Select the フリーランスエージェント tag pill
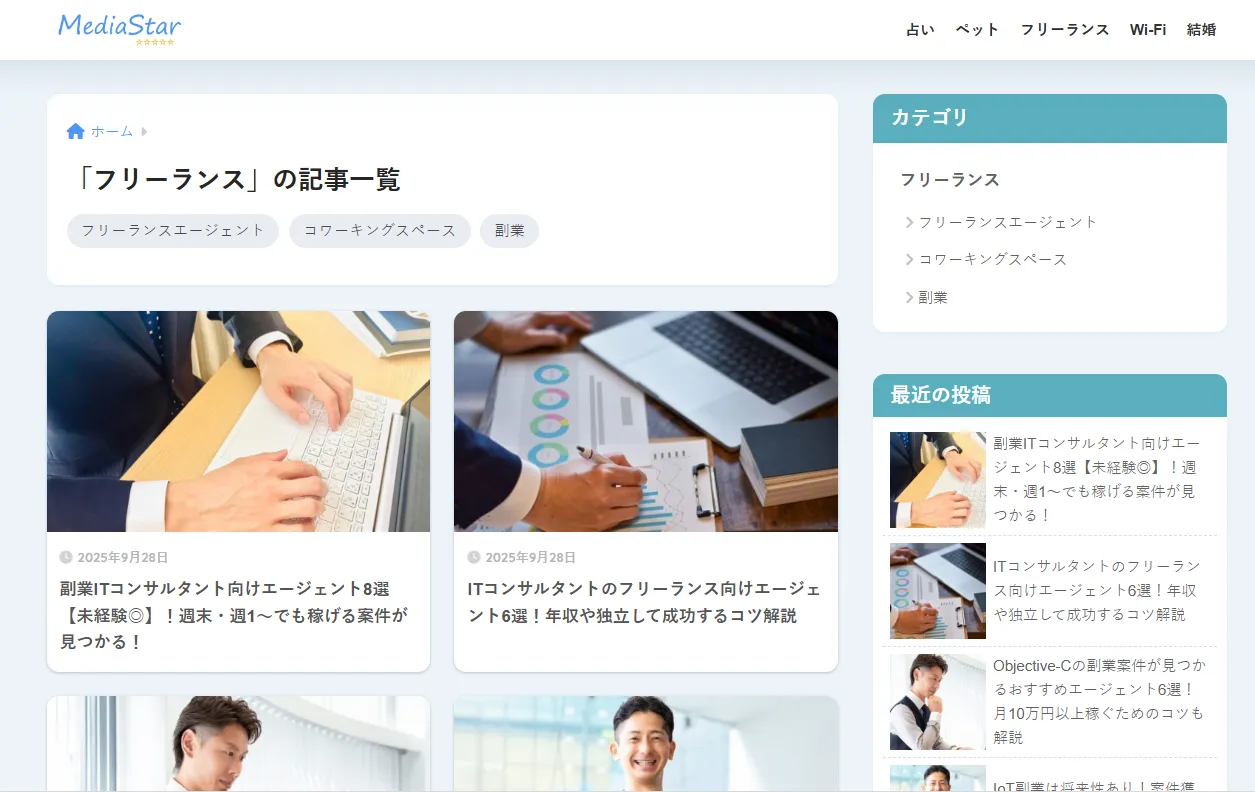The image size is (1255, 792). pyautogui.click(x=173, y=230)
